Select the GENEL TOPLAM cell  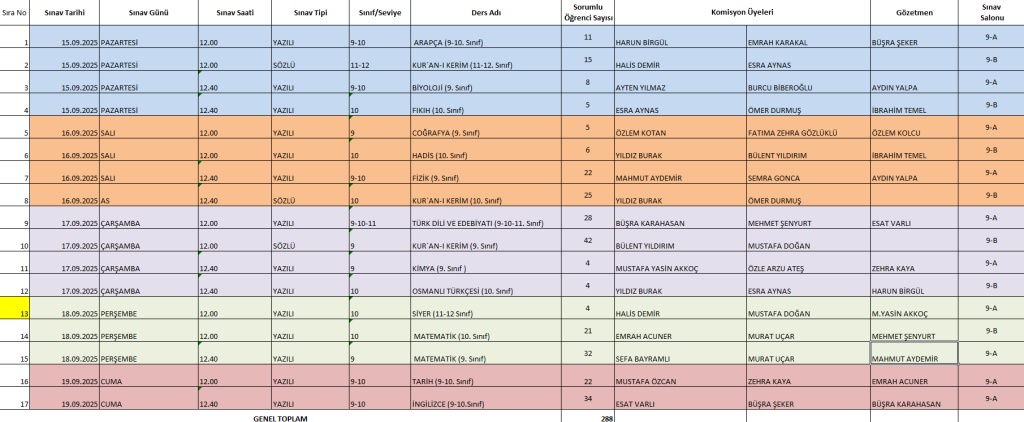pyautogui.click(x=280, y=418)
